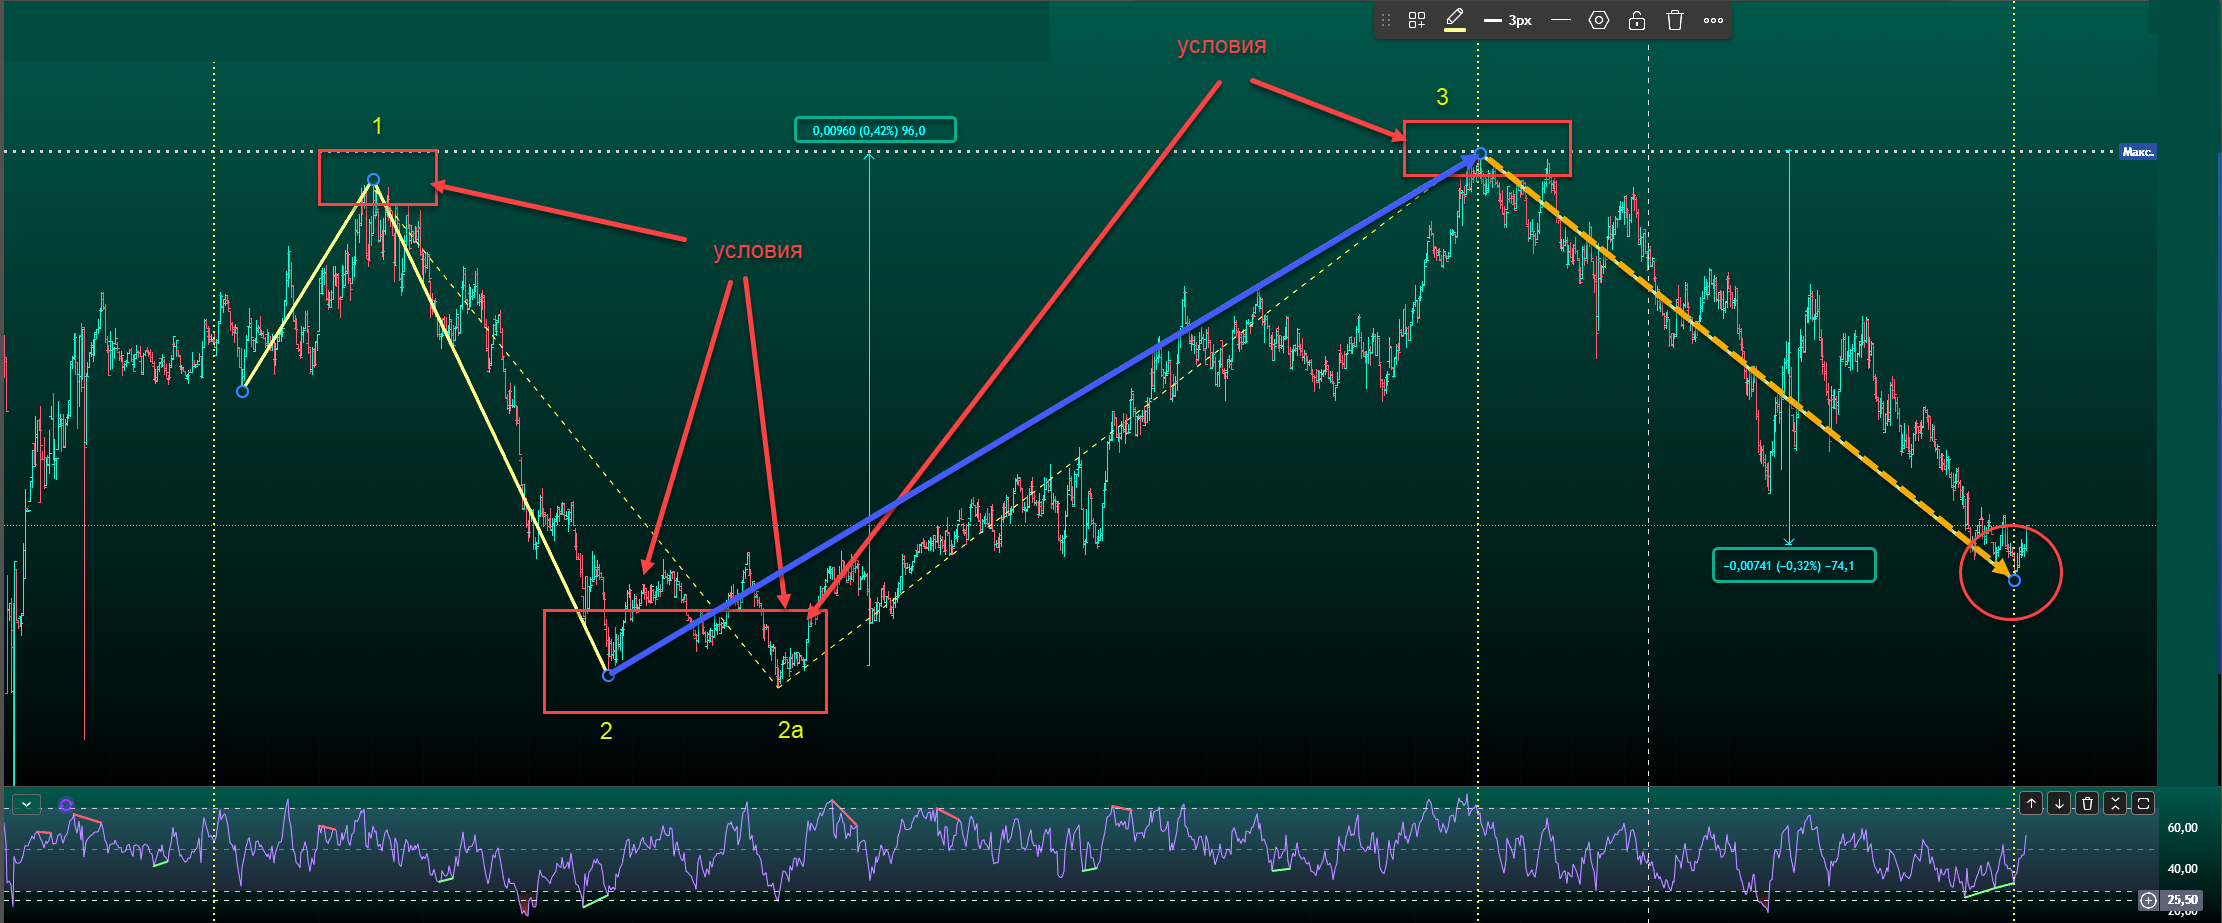Image resolution: width=2222 pixels, height=923 pixels.
Task: Open the drawing templates grid icon
Action: tap(1416, 20)
